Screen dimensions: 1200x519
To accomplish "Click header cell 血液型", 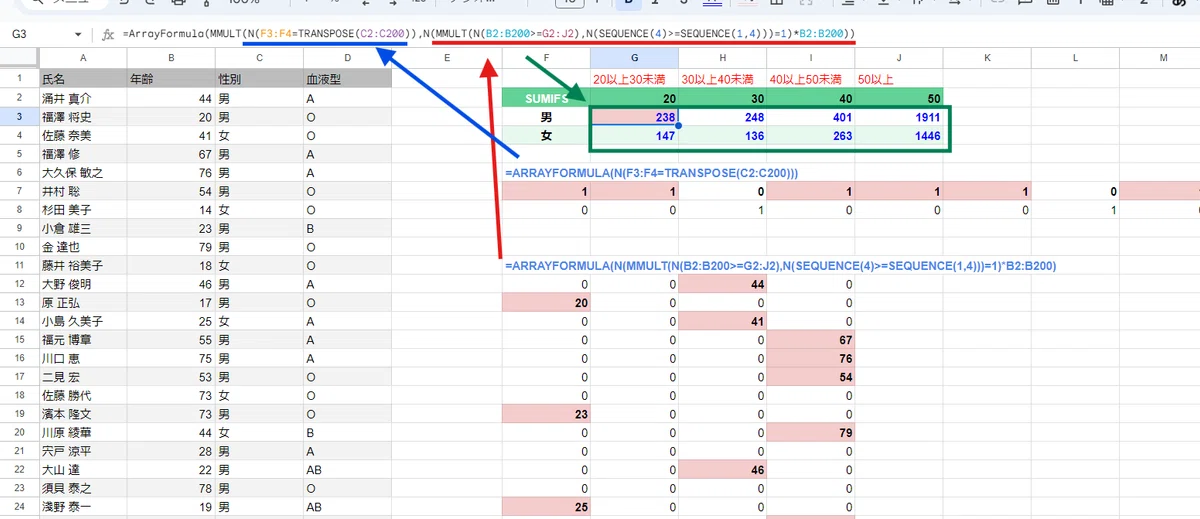I will click(347, 78).
